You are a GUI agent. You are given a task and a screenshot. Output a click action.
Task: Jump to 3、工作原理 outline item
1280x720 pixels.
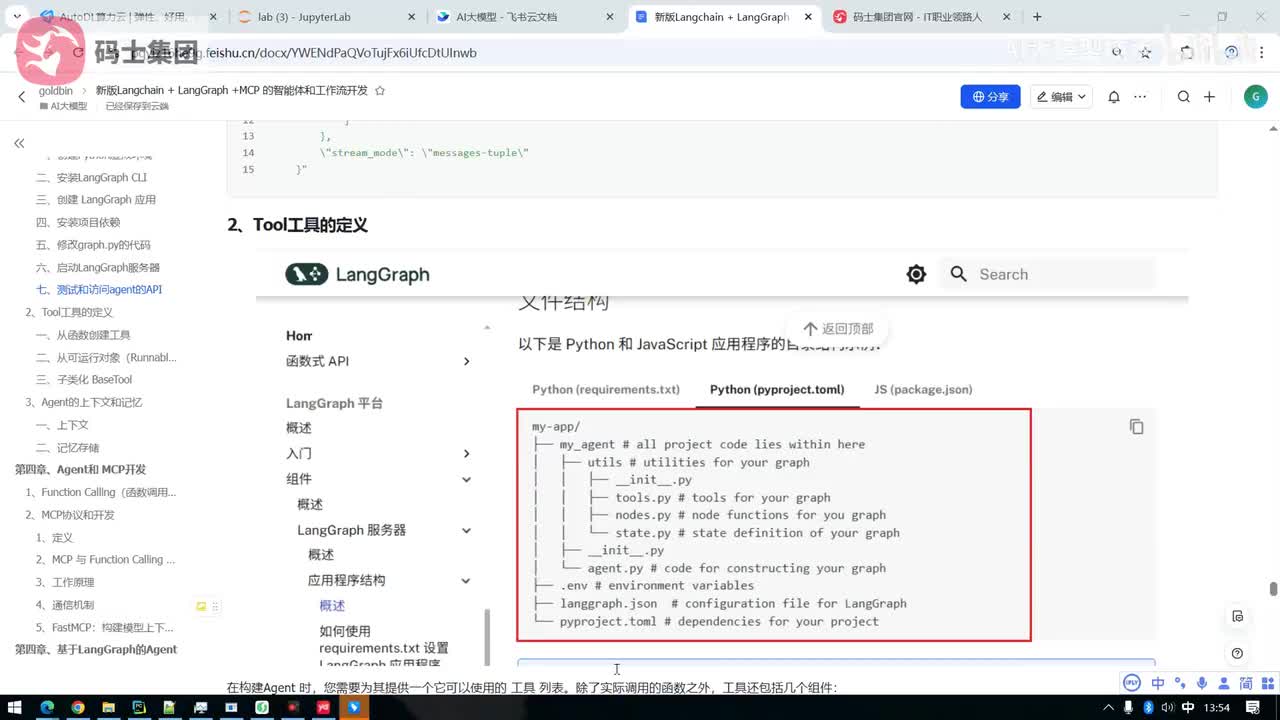pyautogui.click(x=65, y=582)
